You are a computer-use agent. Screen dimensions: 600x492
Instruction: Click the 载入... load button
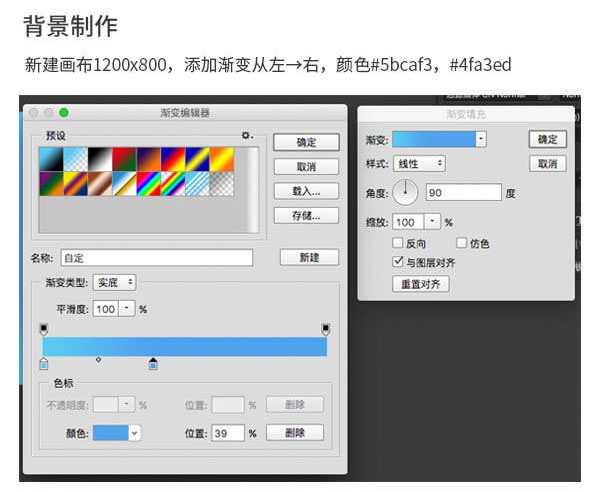coord(306,191)
